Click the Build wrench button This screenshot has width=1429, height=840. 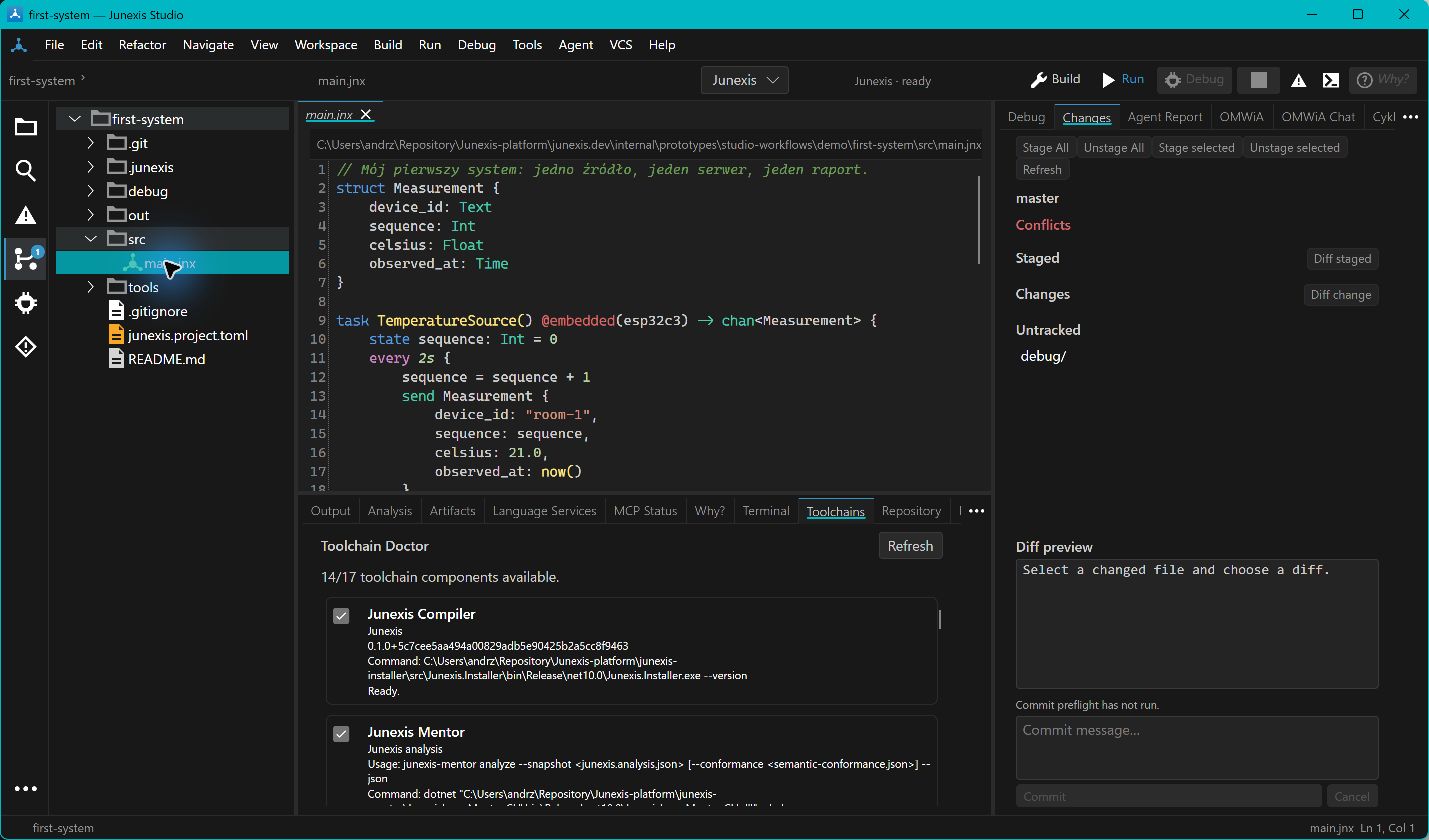coord(1056,79)
